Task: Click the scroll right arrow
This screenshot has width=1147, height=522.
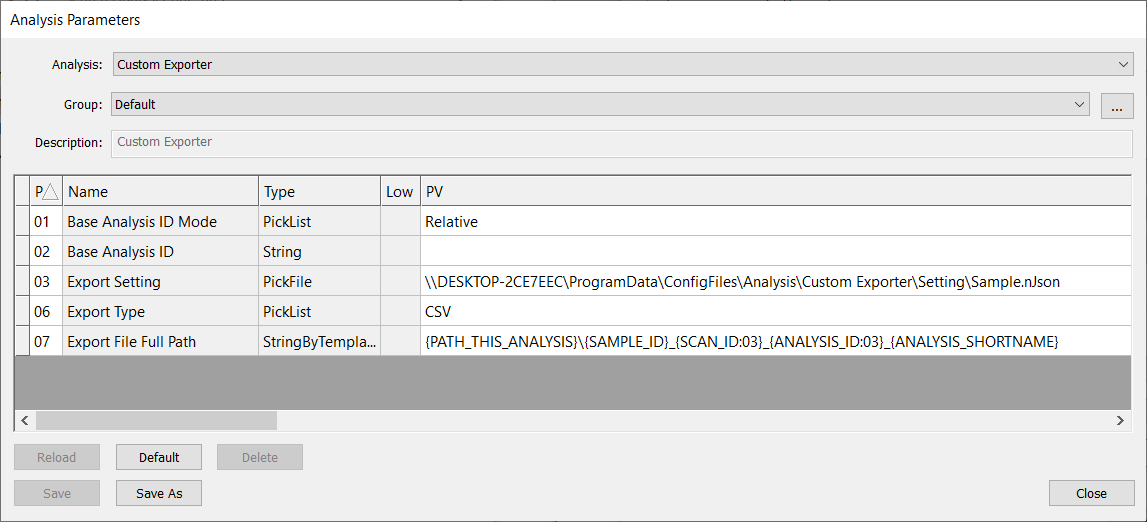Action: (1120, 421)
